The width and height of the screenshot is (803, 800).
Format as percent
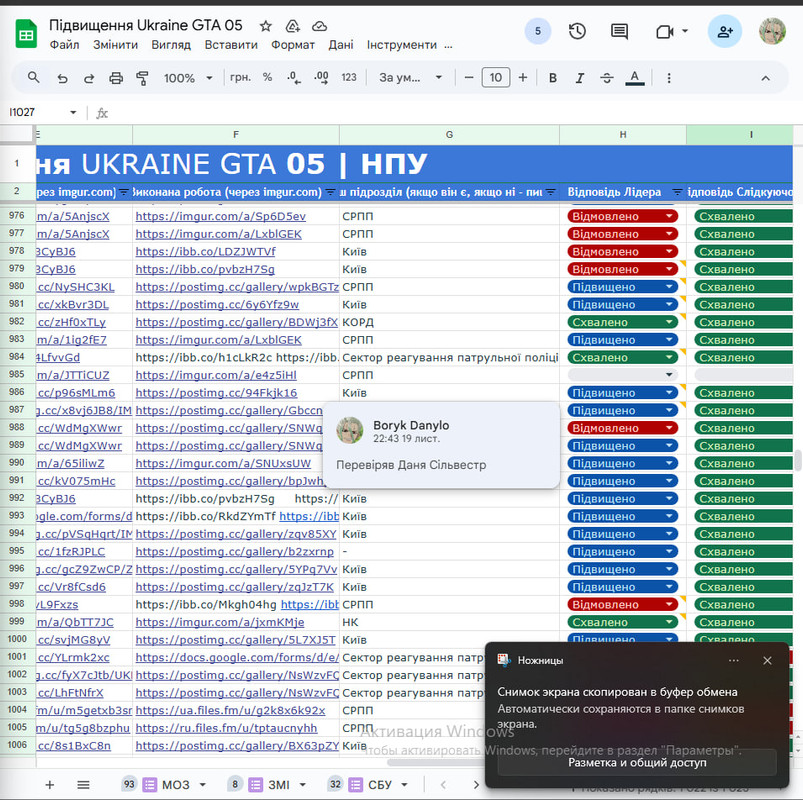(x=267, y=77)
